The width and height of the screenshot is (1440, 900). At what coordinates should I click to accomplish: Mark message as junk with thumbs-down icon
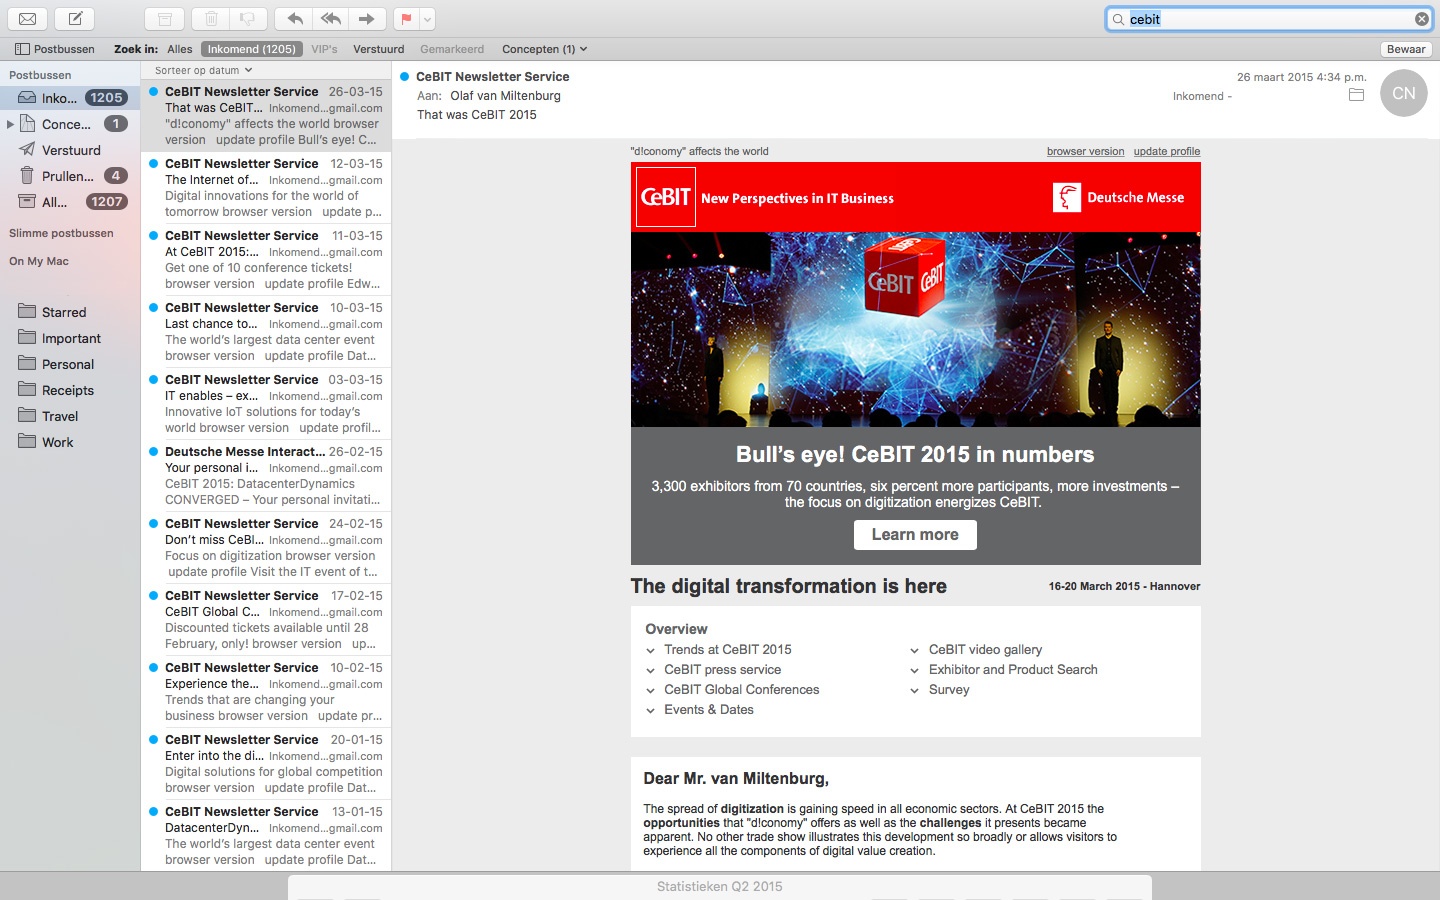click(x=249, y=18)
